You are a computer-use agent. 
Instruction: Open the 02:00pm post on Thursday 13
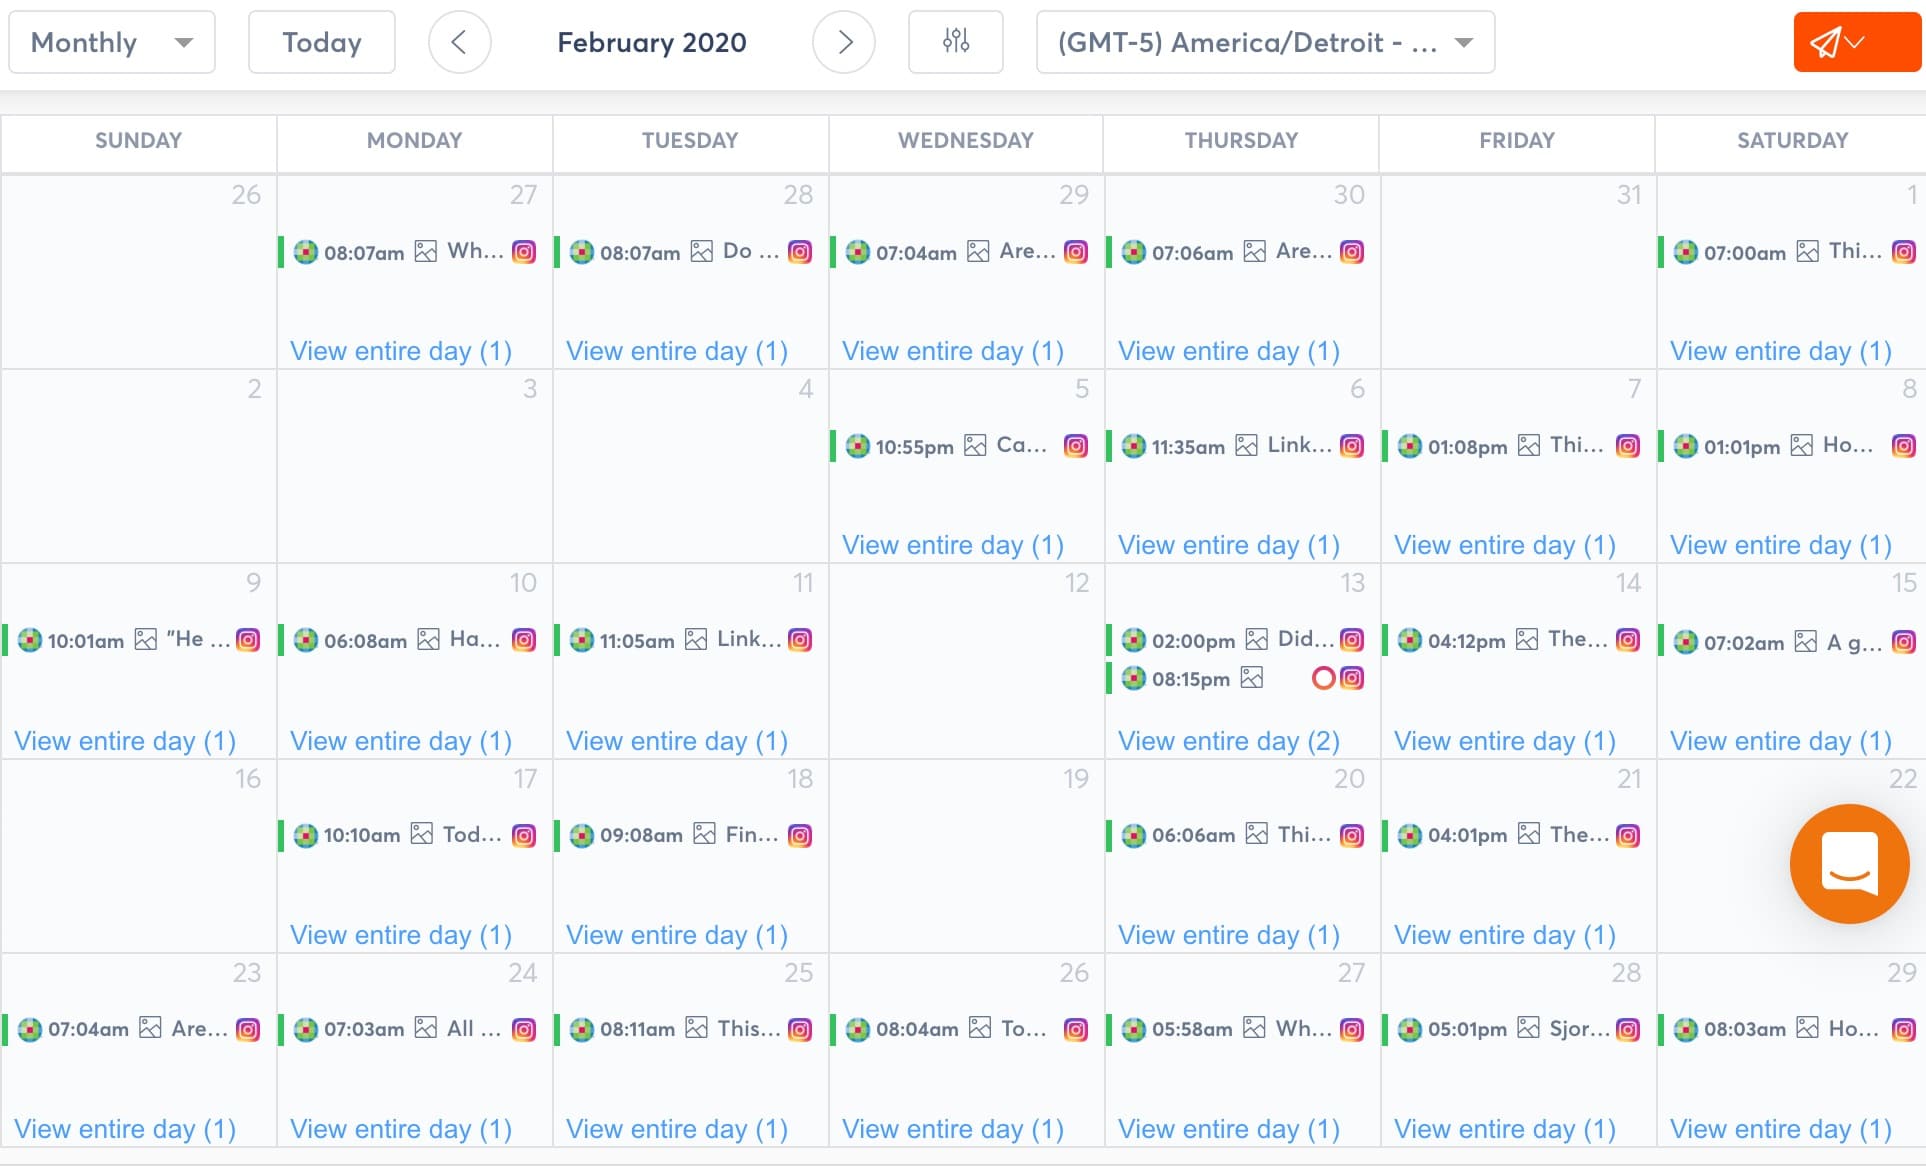click(x=1237, y=640)
